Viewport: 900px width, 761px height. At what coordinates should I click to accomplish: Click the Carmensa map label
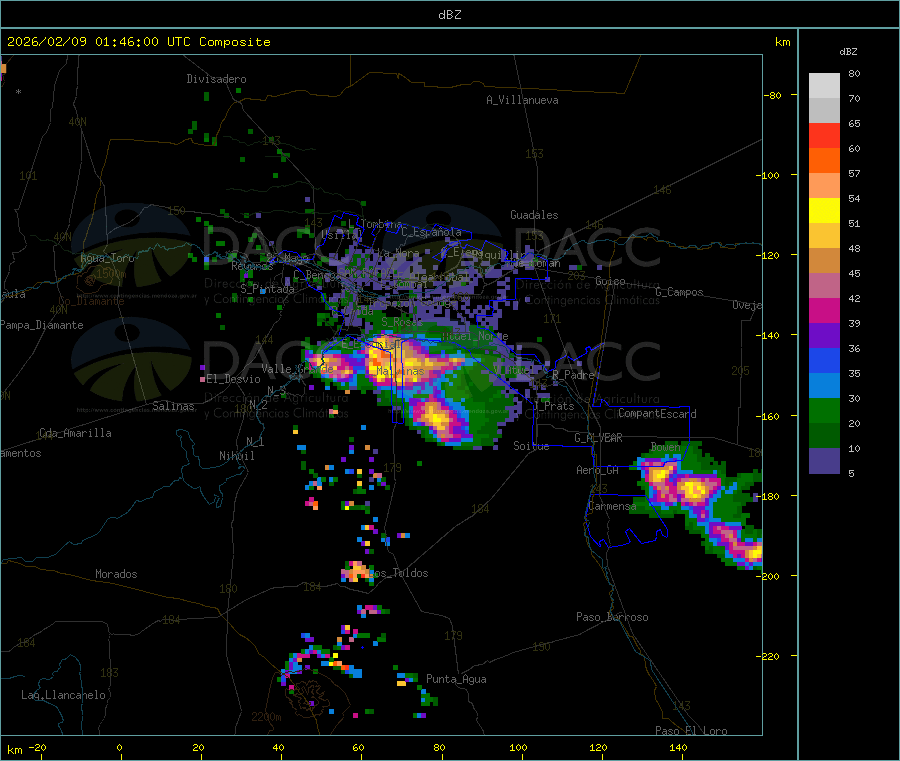[x=612, y=506]
